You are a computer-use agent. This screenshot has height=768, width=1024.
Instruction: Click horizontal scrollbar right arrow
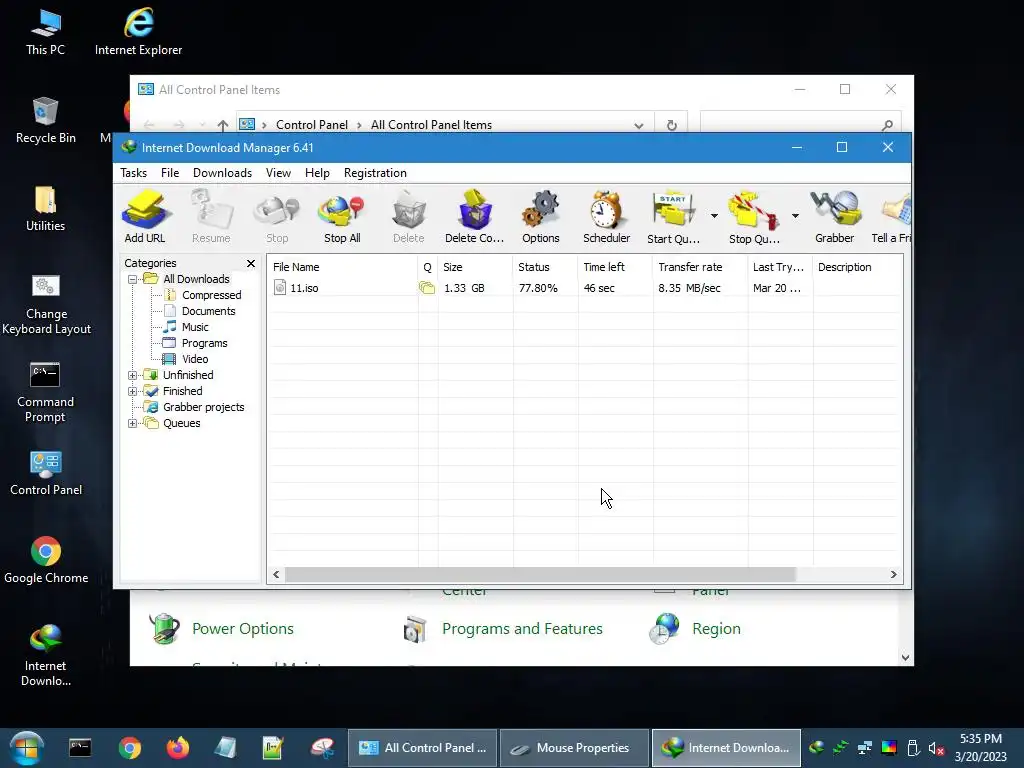(893, 575)
